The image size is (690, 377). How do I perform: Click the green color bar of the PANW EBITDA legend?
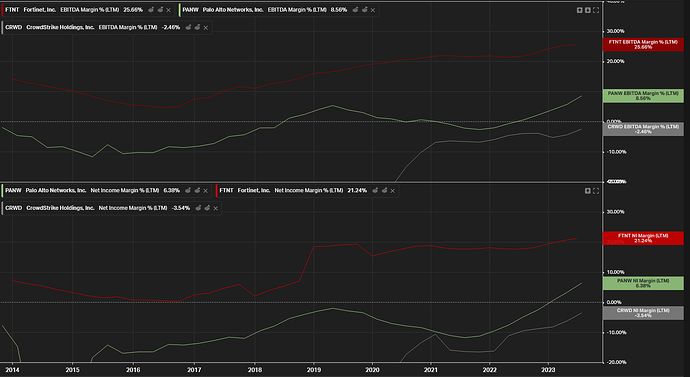click(180, 10)
